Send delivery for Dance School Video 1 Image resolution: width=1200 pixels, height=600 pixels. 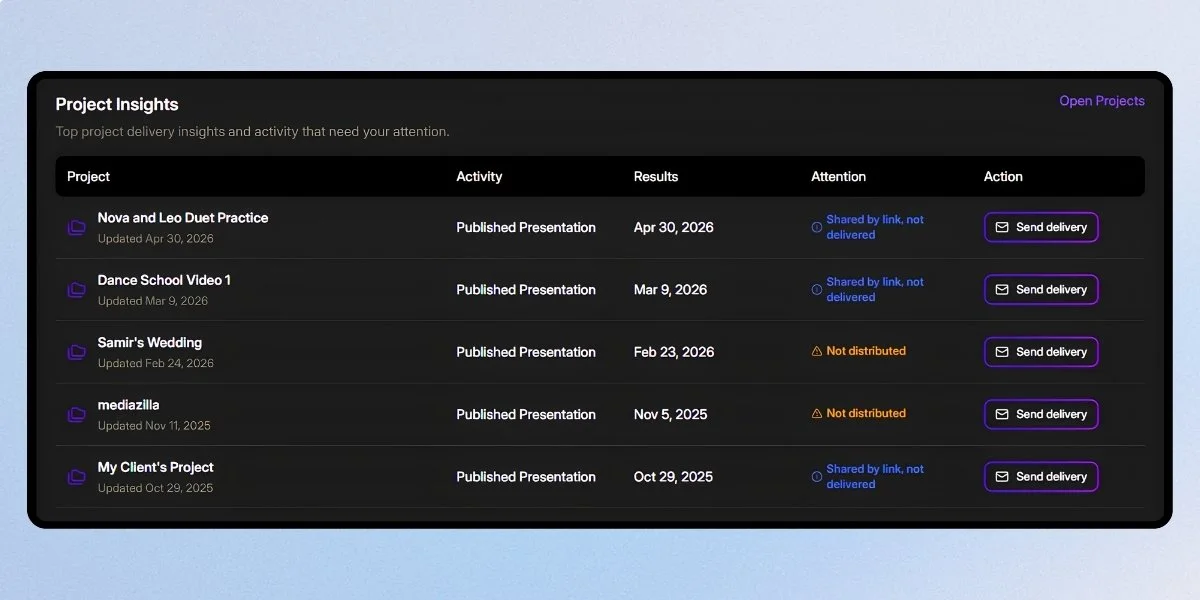pos(1041,289)
